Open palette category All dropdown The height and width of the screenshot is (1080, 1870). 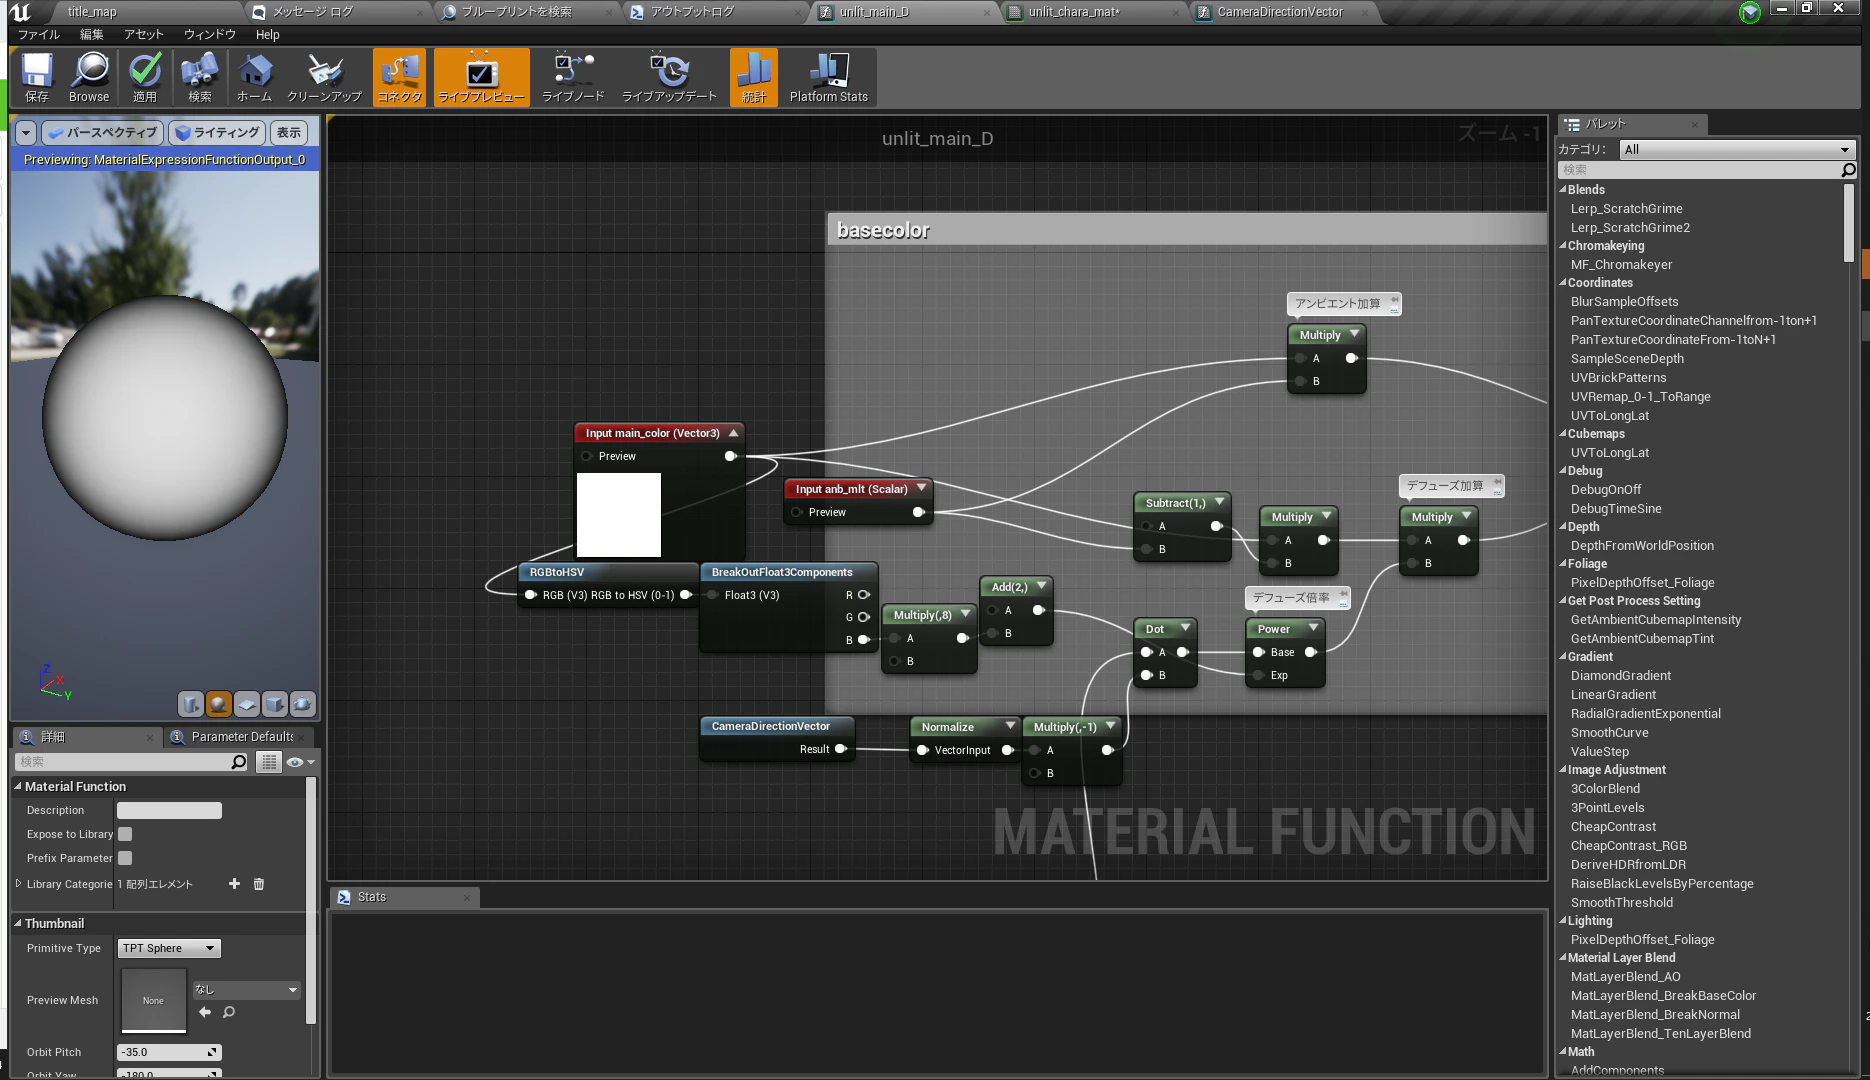1737,149
